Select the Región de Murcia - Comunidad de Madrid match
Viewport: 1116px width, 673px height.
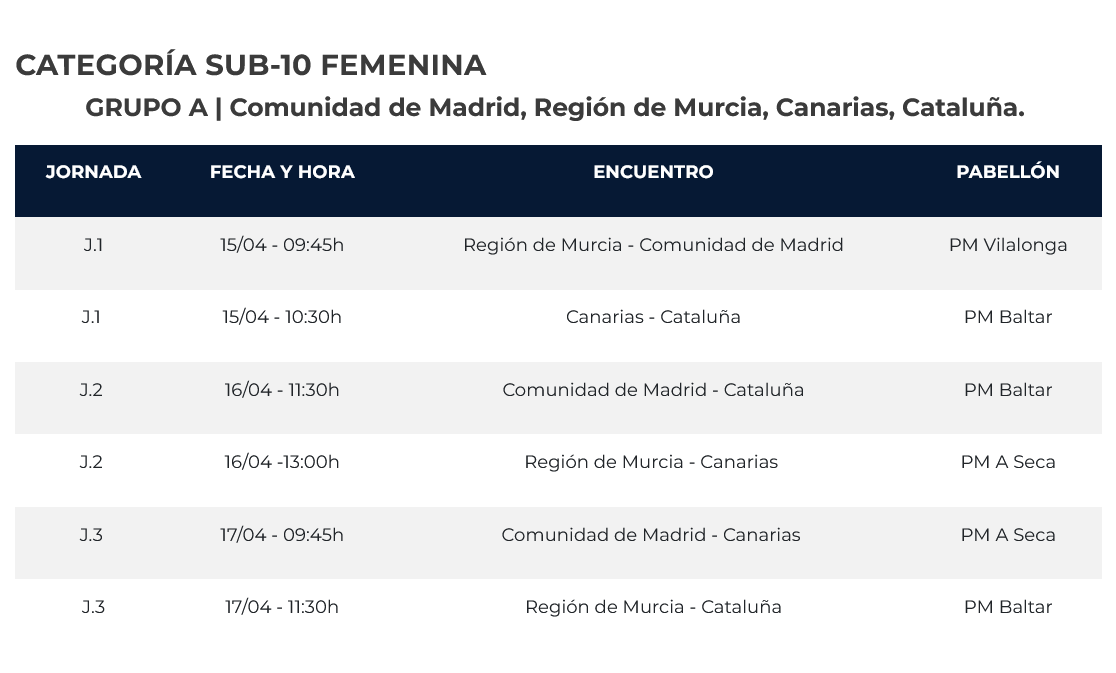coord(653,245)
